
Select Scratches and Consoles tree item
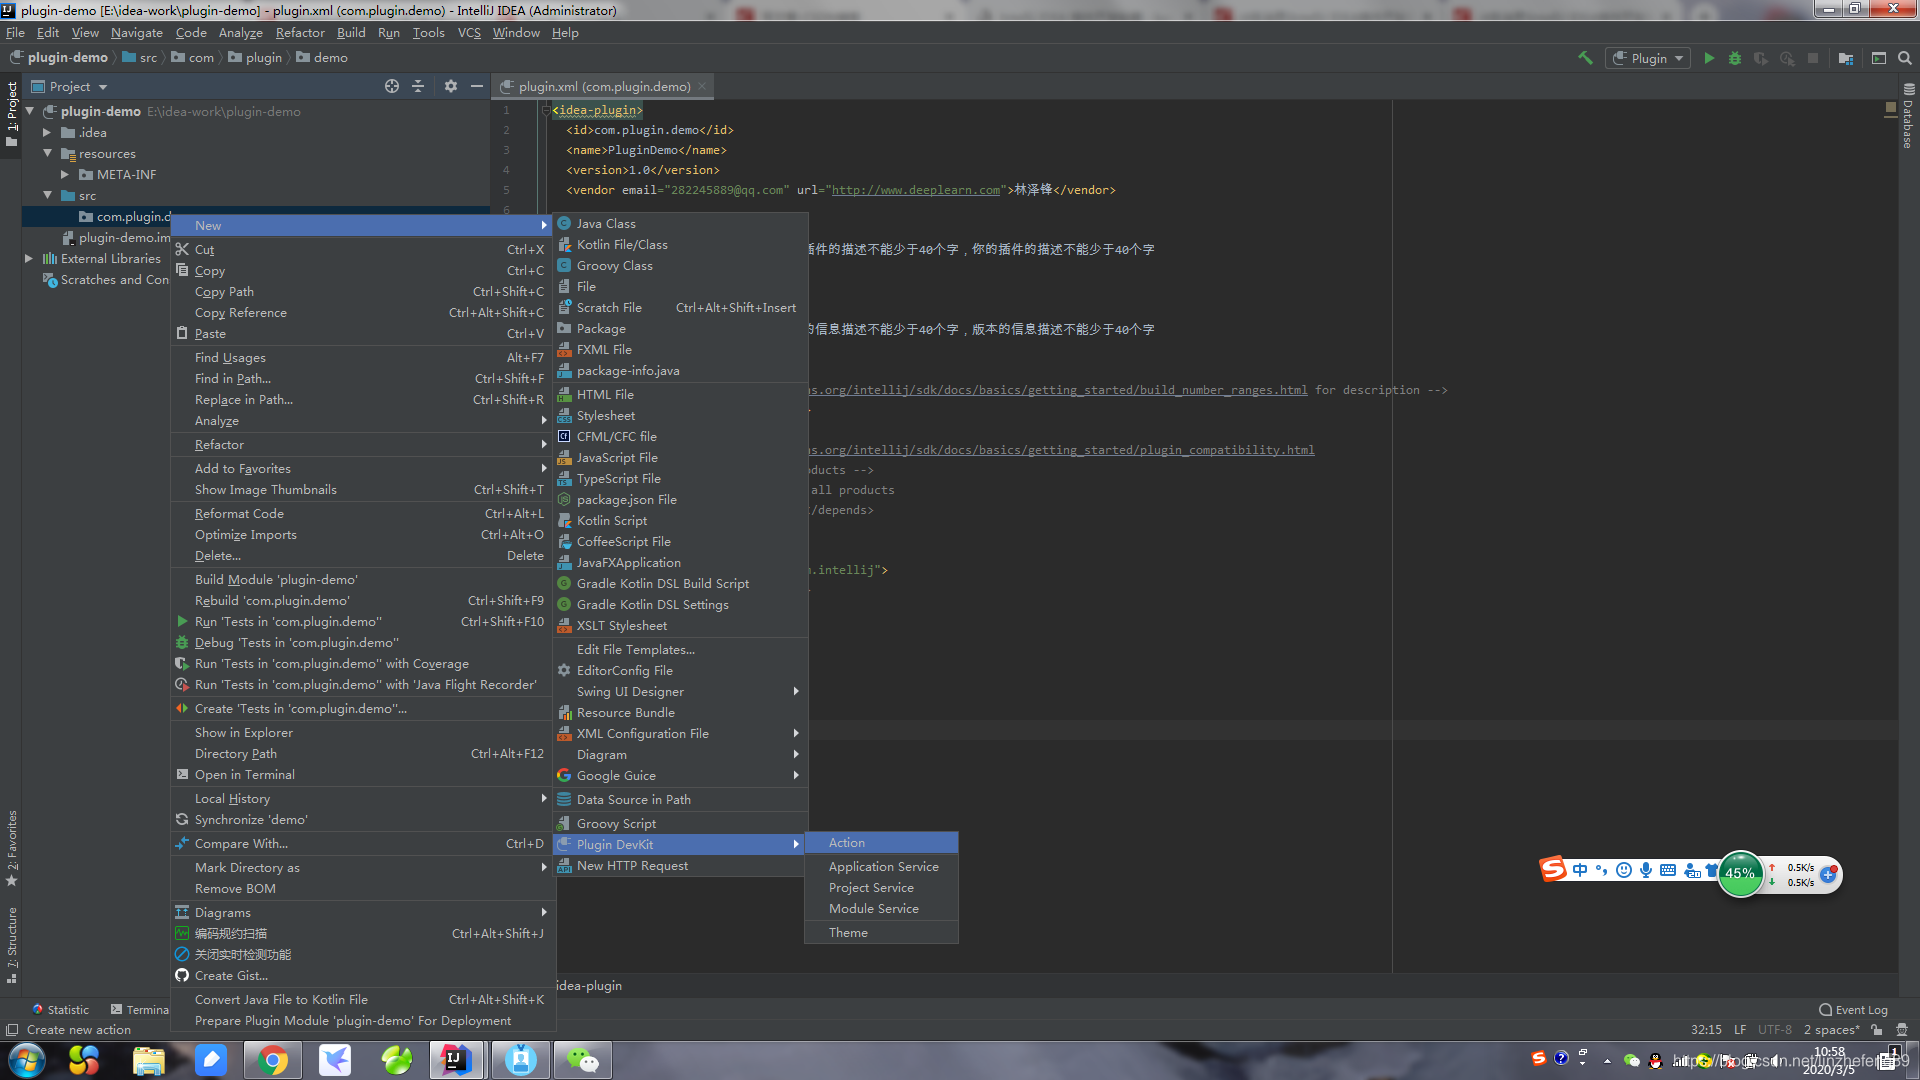tap(106, 280)
